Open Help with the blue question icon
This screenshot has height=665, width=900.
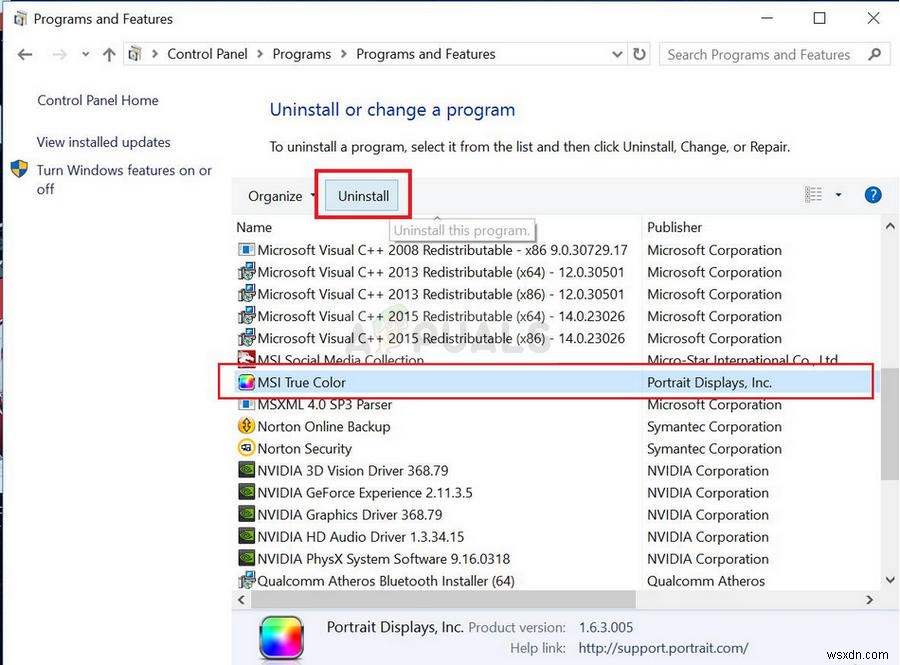(873, 195)
